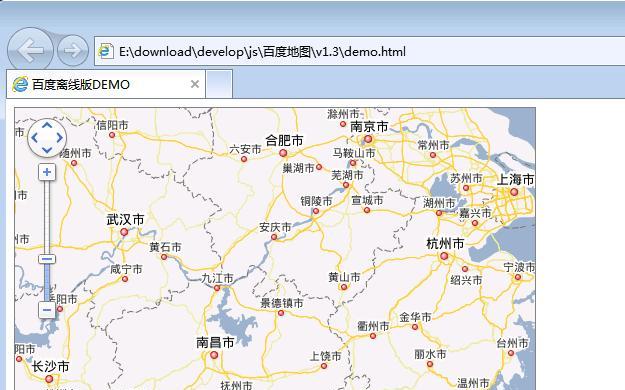
Task: Pan the map left with the left arrow
Action: click(x=35, y=138)
